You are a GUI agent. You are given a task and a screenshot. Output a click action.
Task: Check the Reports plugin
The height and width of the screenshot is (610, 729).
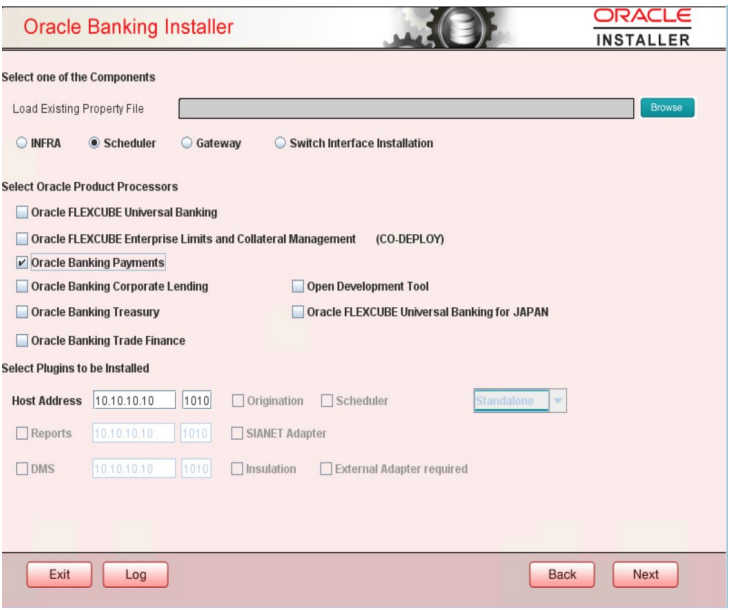[22, 433]
